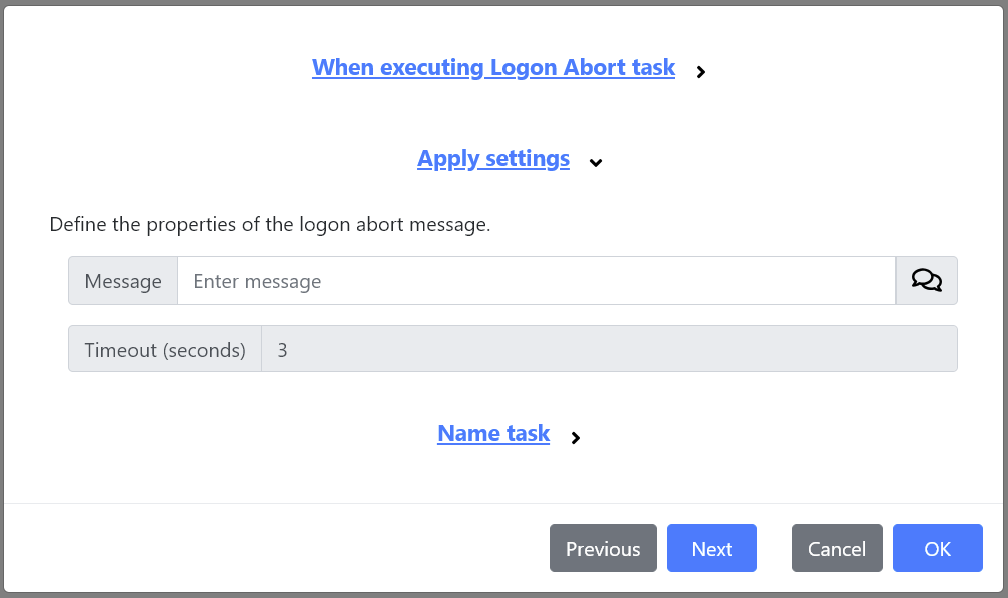The height and width of the screenshot is (598, 1008).
Task: Open the Name task link
Action: tap(493, 433)
